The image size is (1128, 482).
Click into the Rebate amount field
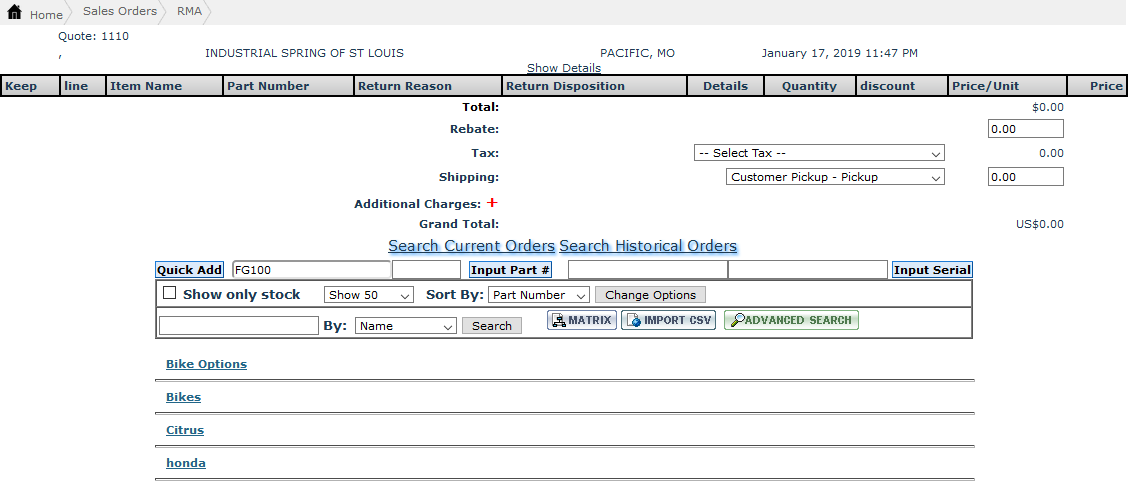pyautogui.click(x=1025, y=129)
